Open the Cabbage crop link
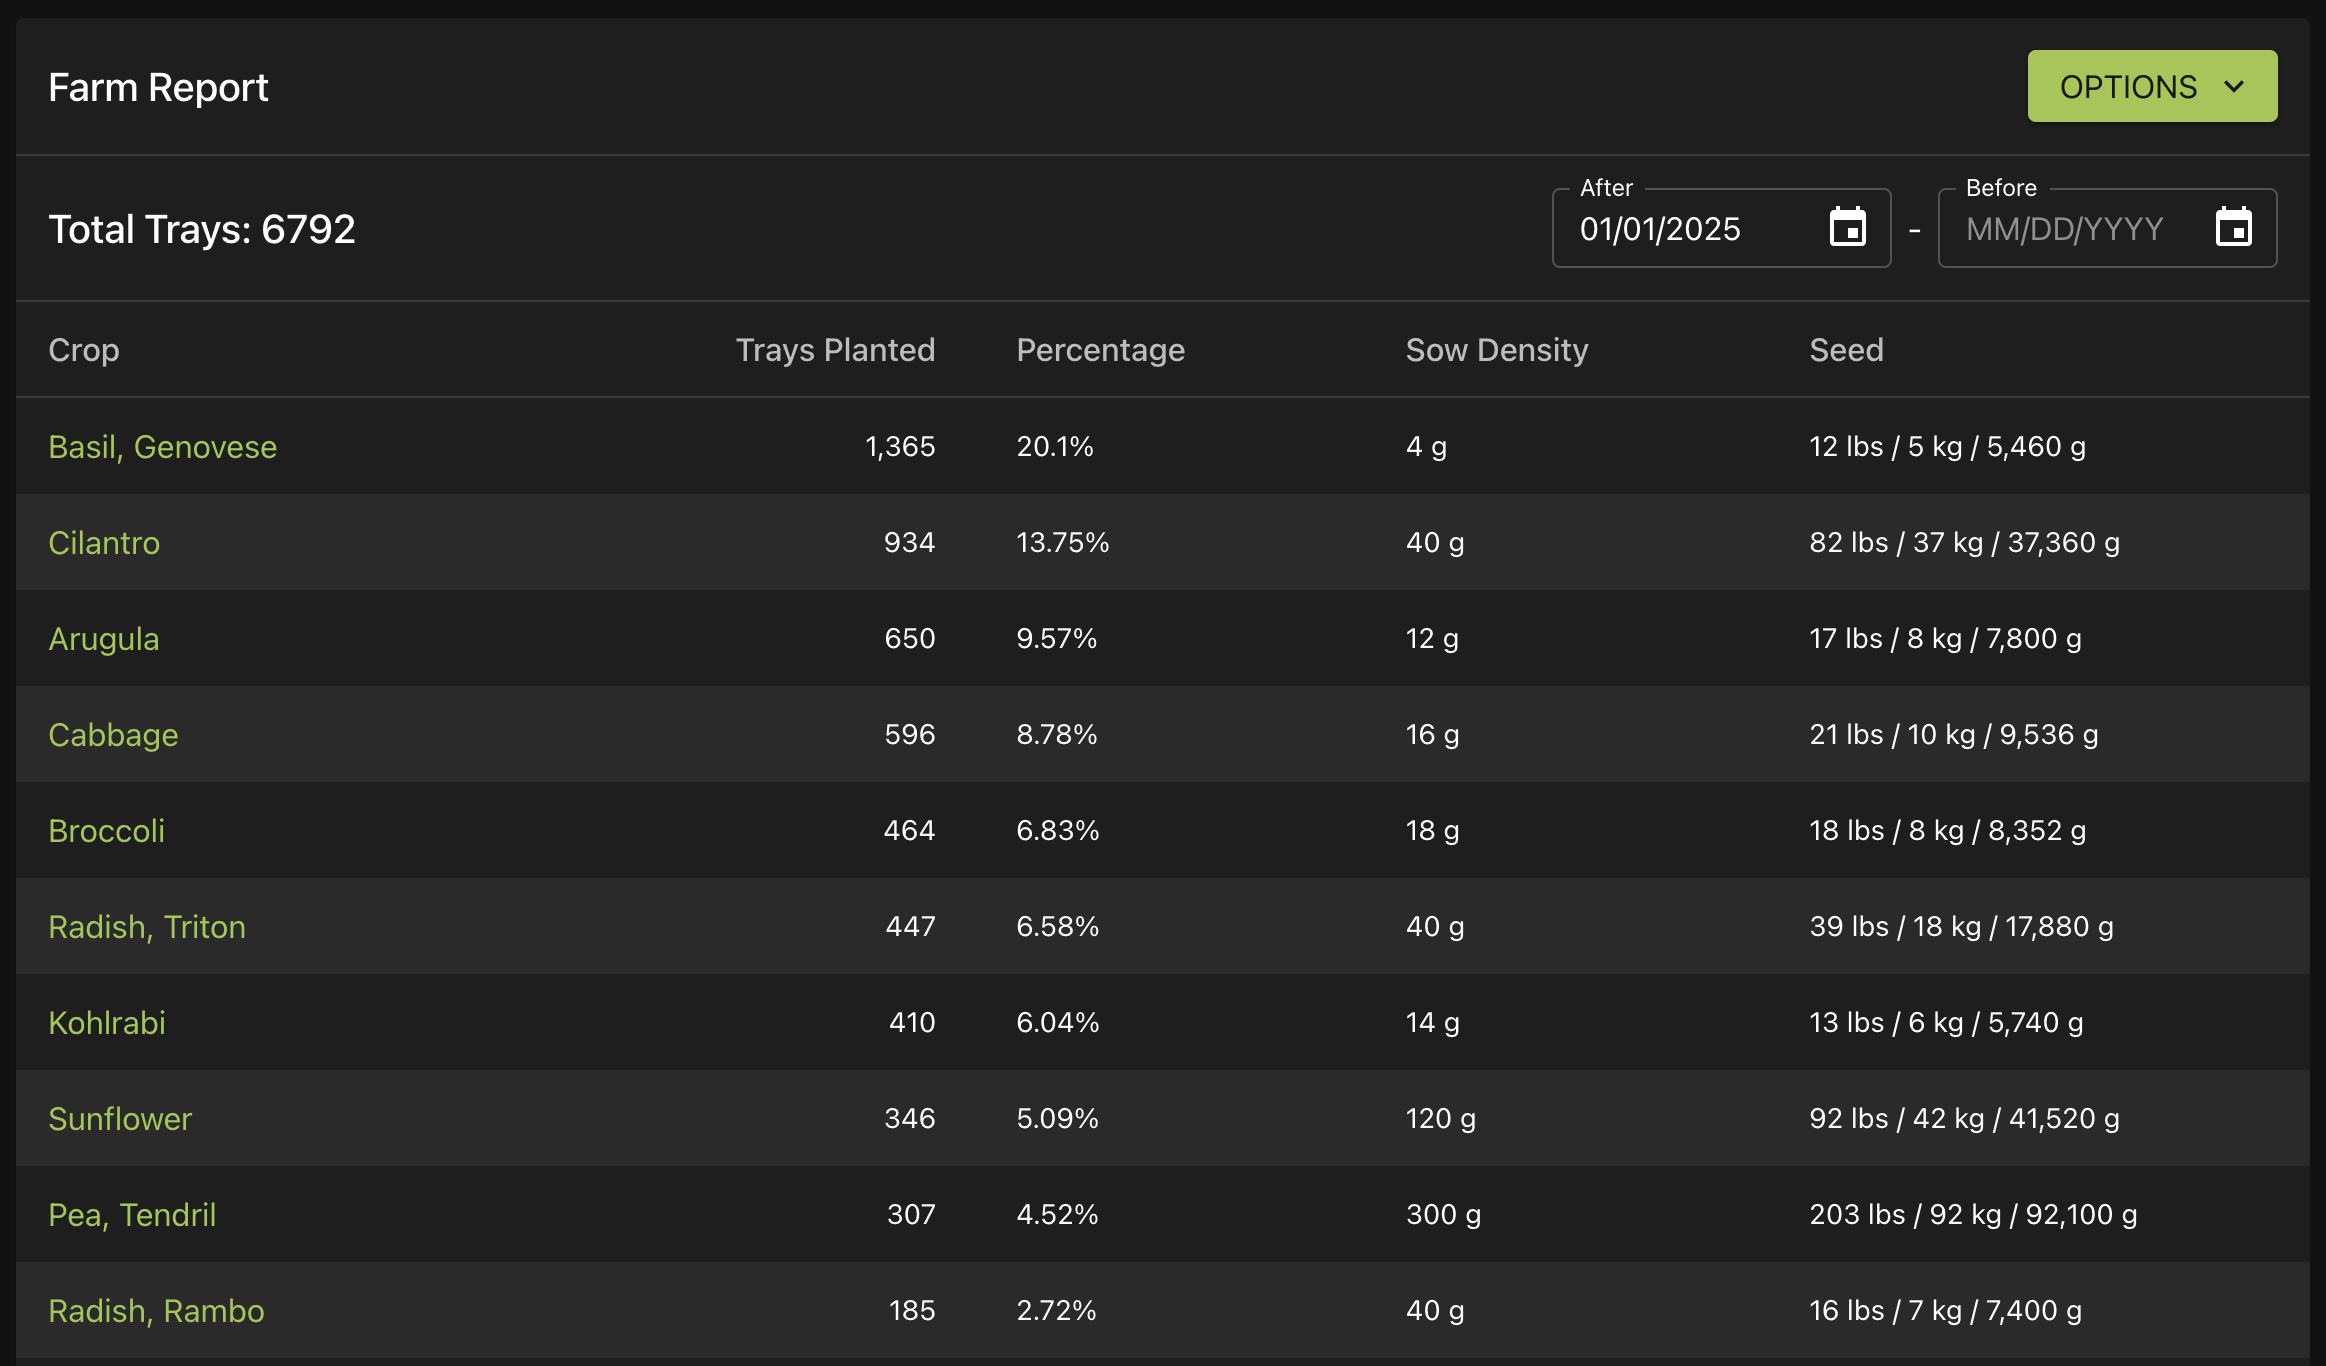This screenshot has width=2326, height=1366. point(113,734)
